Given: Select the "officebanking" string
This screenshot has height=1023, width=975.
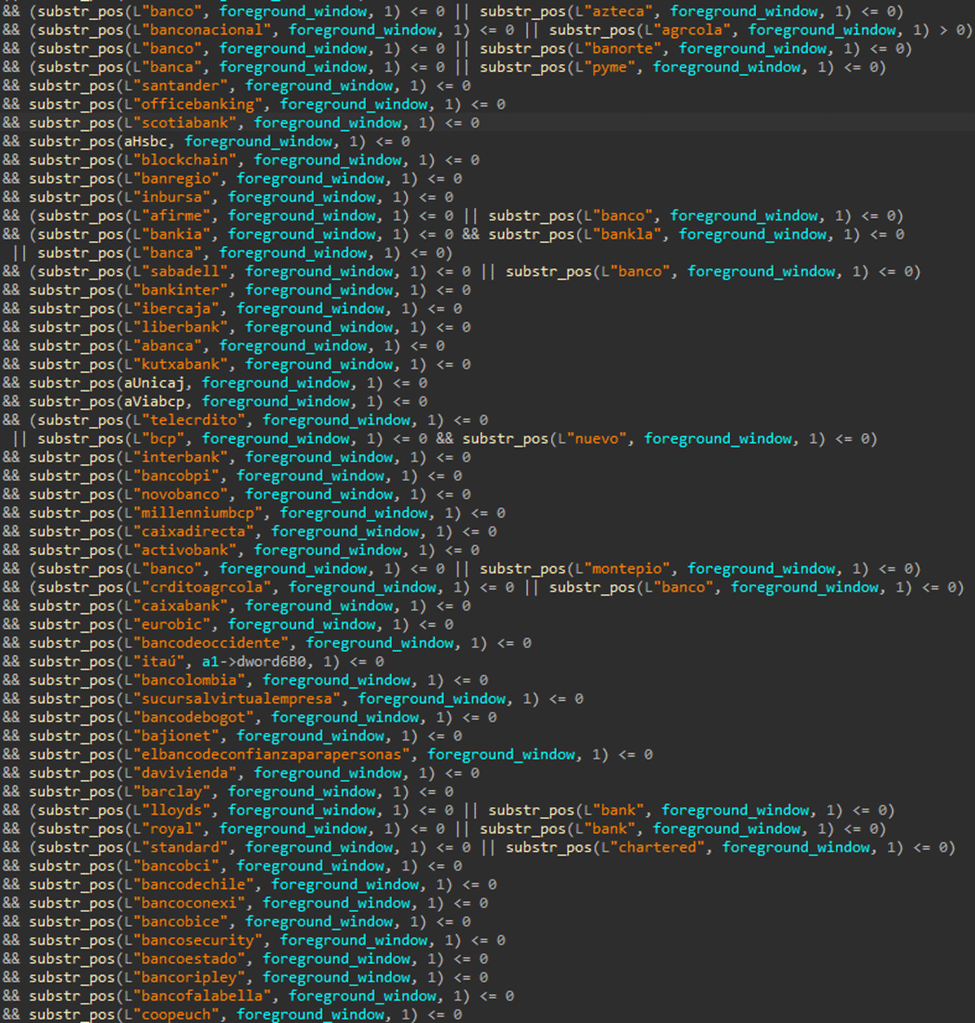Looking at the screenshot, I should coord(198,104).
